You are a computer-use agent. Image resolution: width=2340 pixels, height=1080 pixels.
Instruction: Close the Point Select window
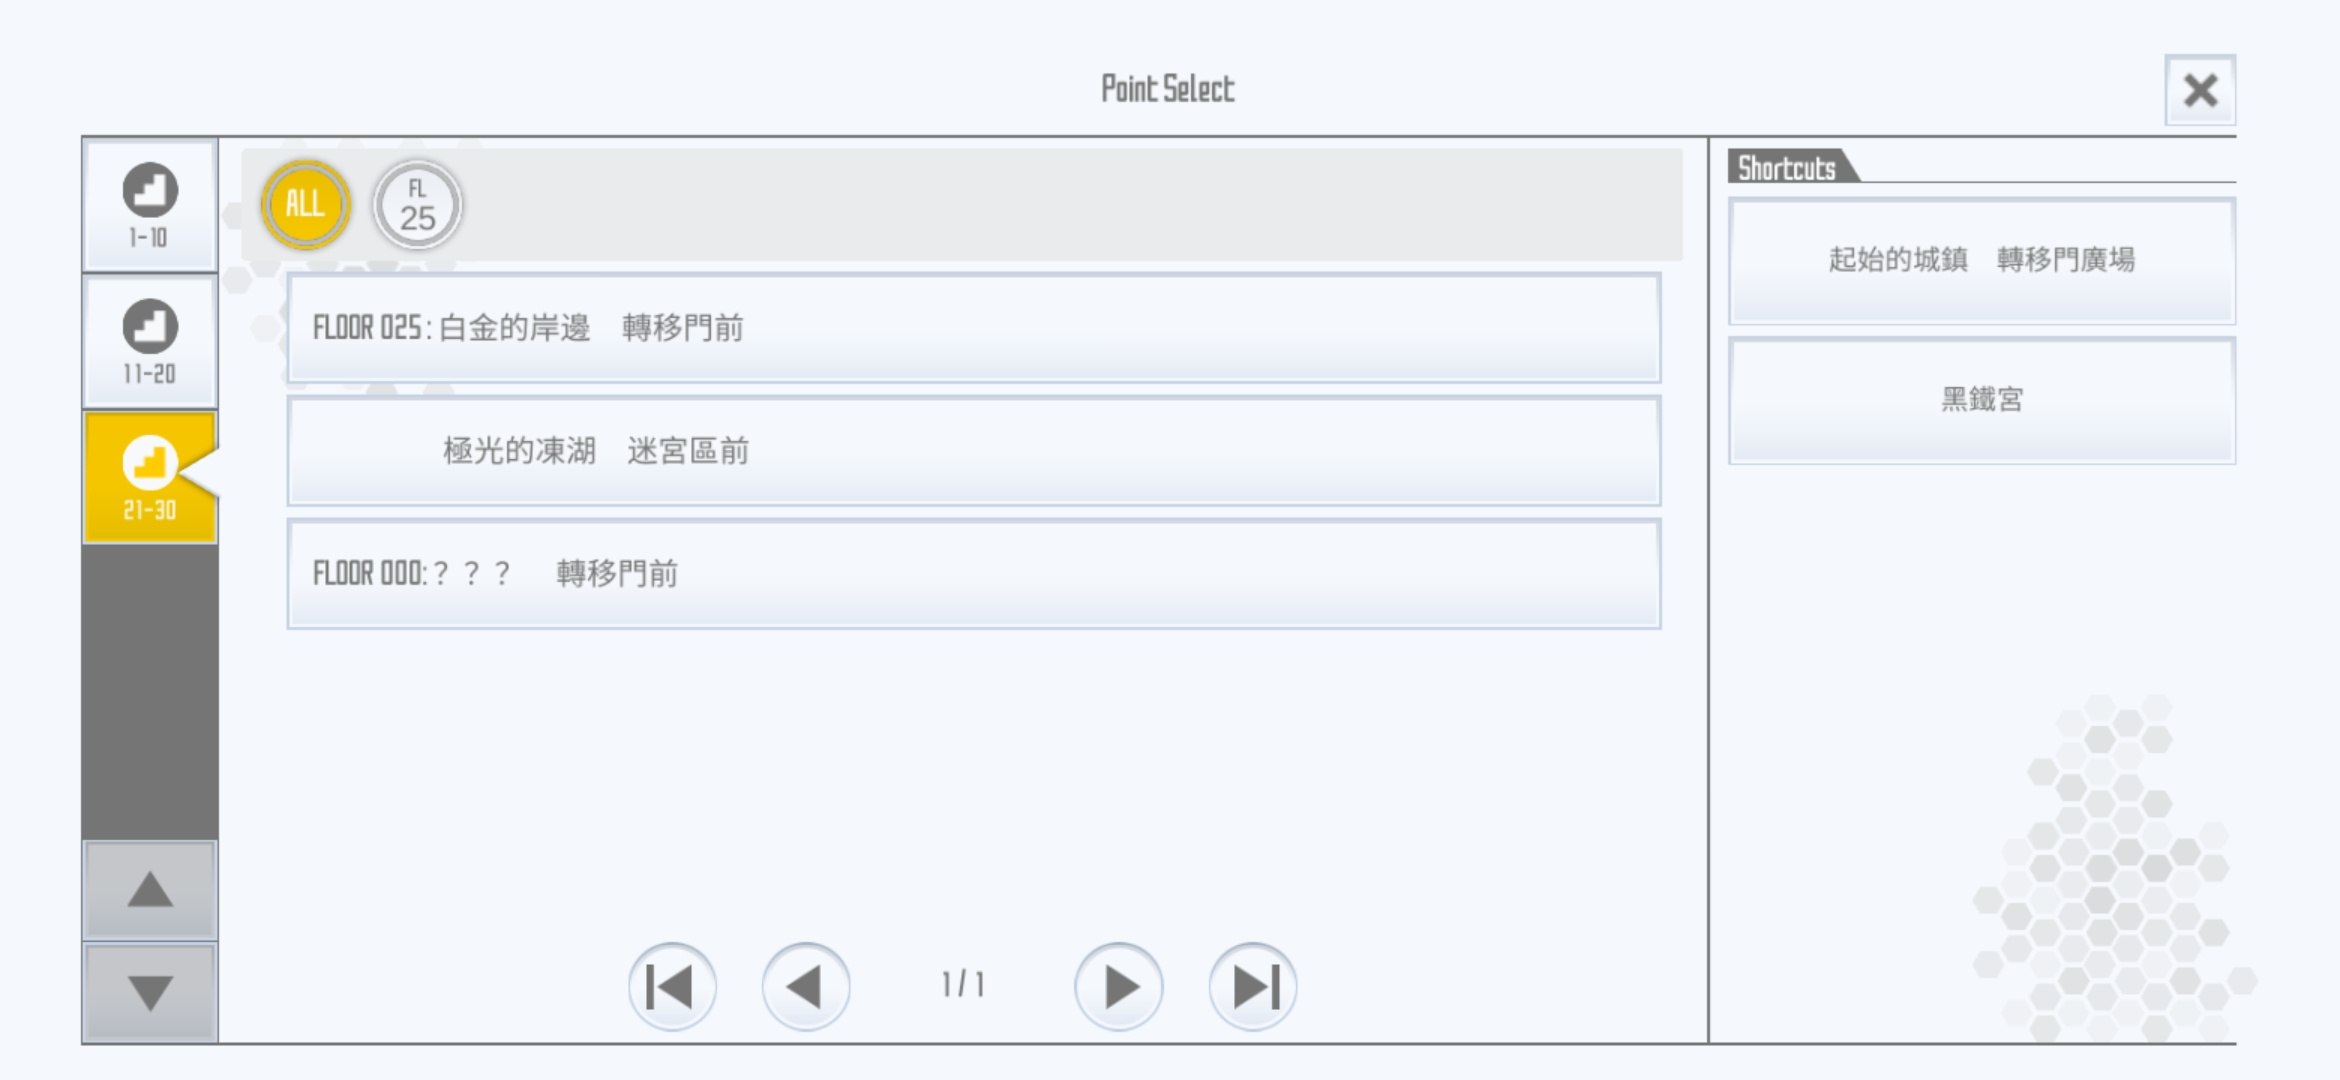coord(2200,90)
